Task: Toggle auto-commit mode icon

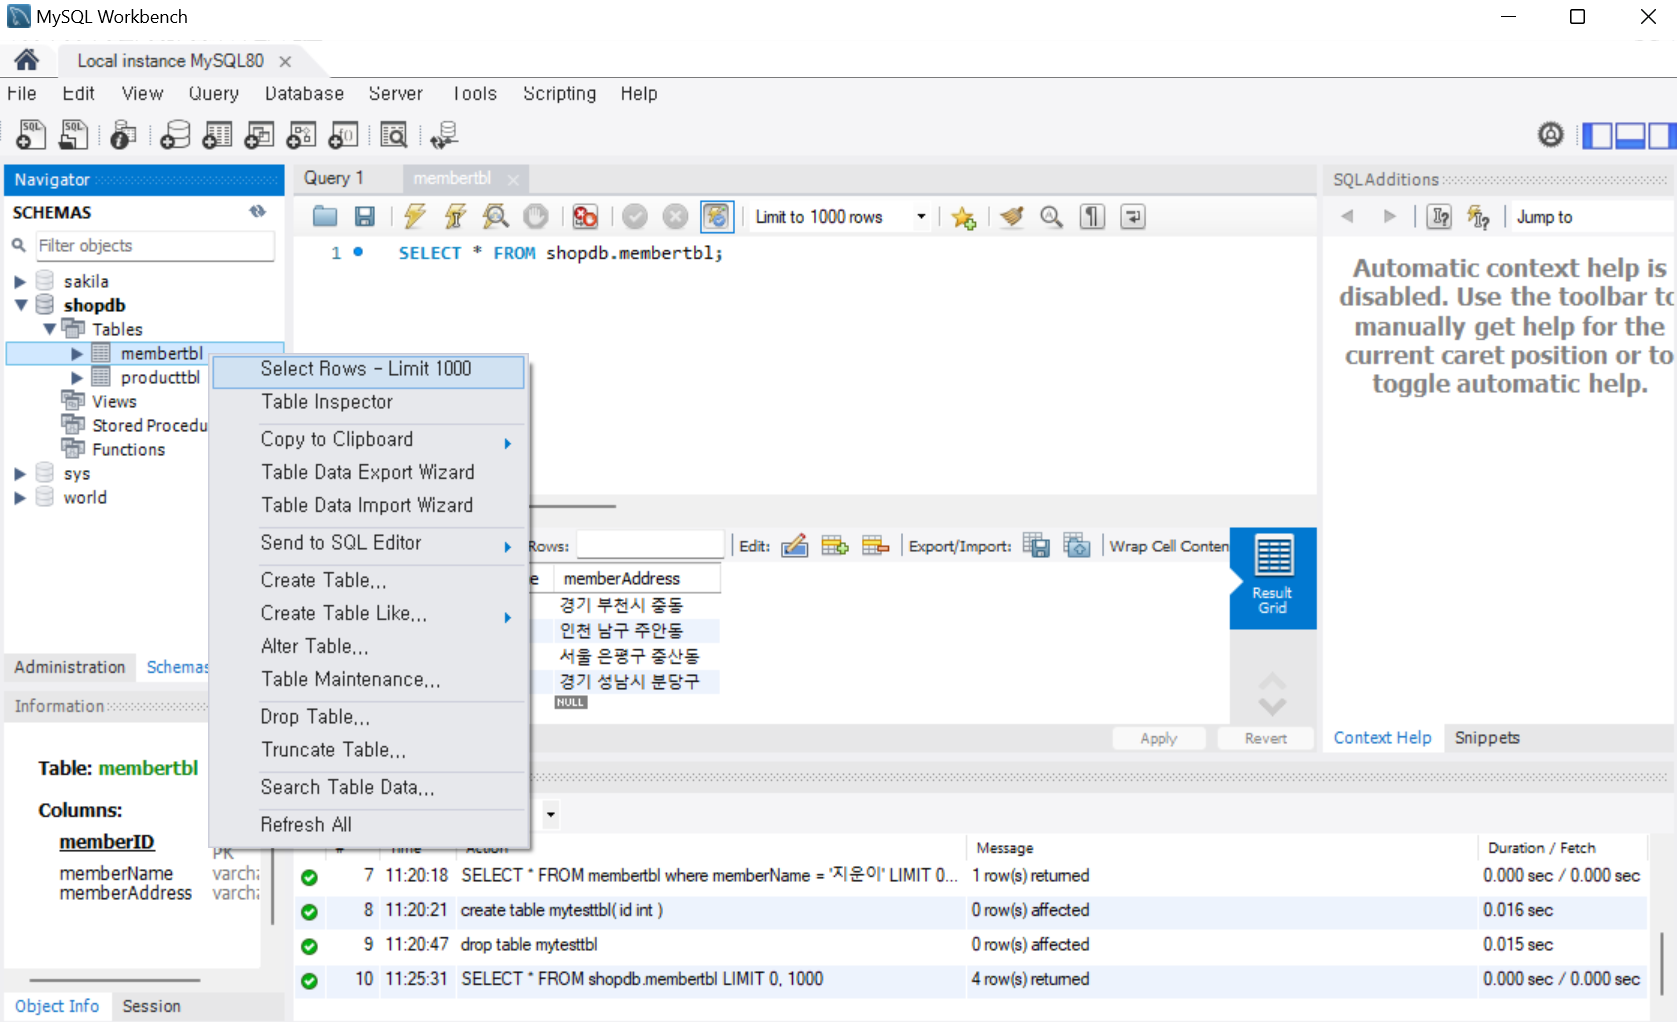Action: pos(716,216)
